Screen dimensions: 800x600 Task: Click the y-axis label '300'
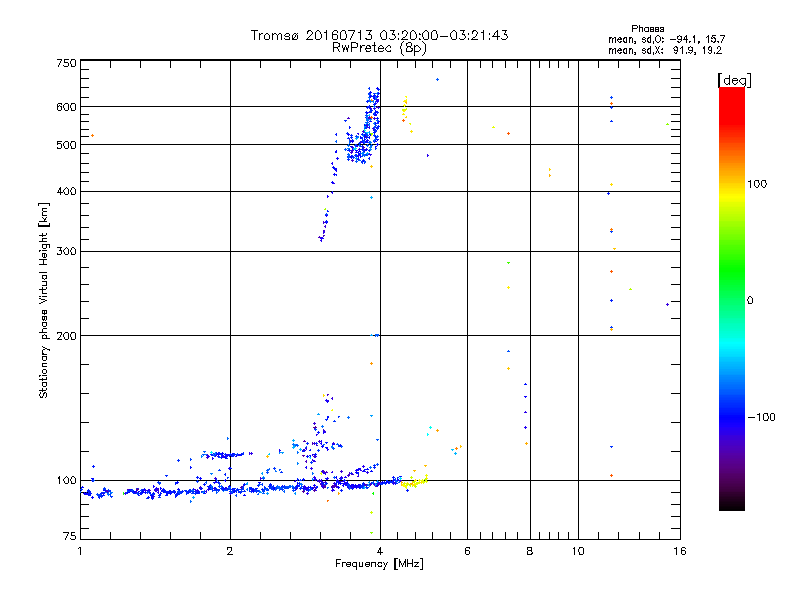(66, 251)
